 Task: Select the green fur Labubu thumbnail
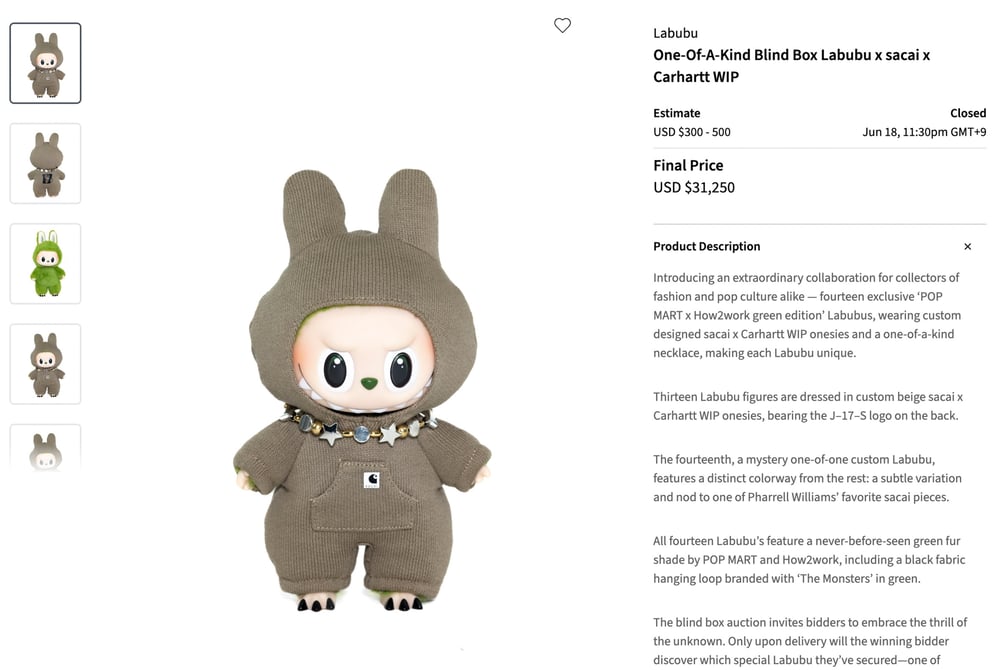(46, 263)
